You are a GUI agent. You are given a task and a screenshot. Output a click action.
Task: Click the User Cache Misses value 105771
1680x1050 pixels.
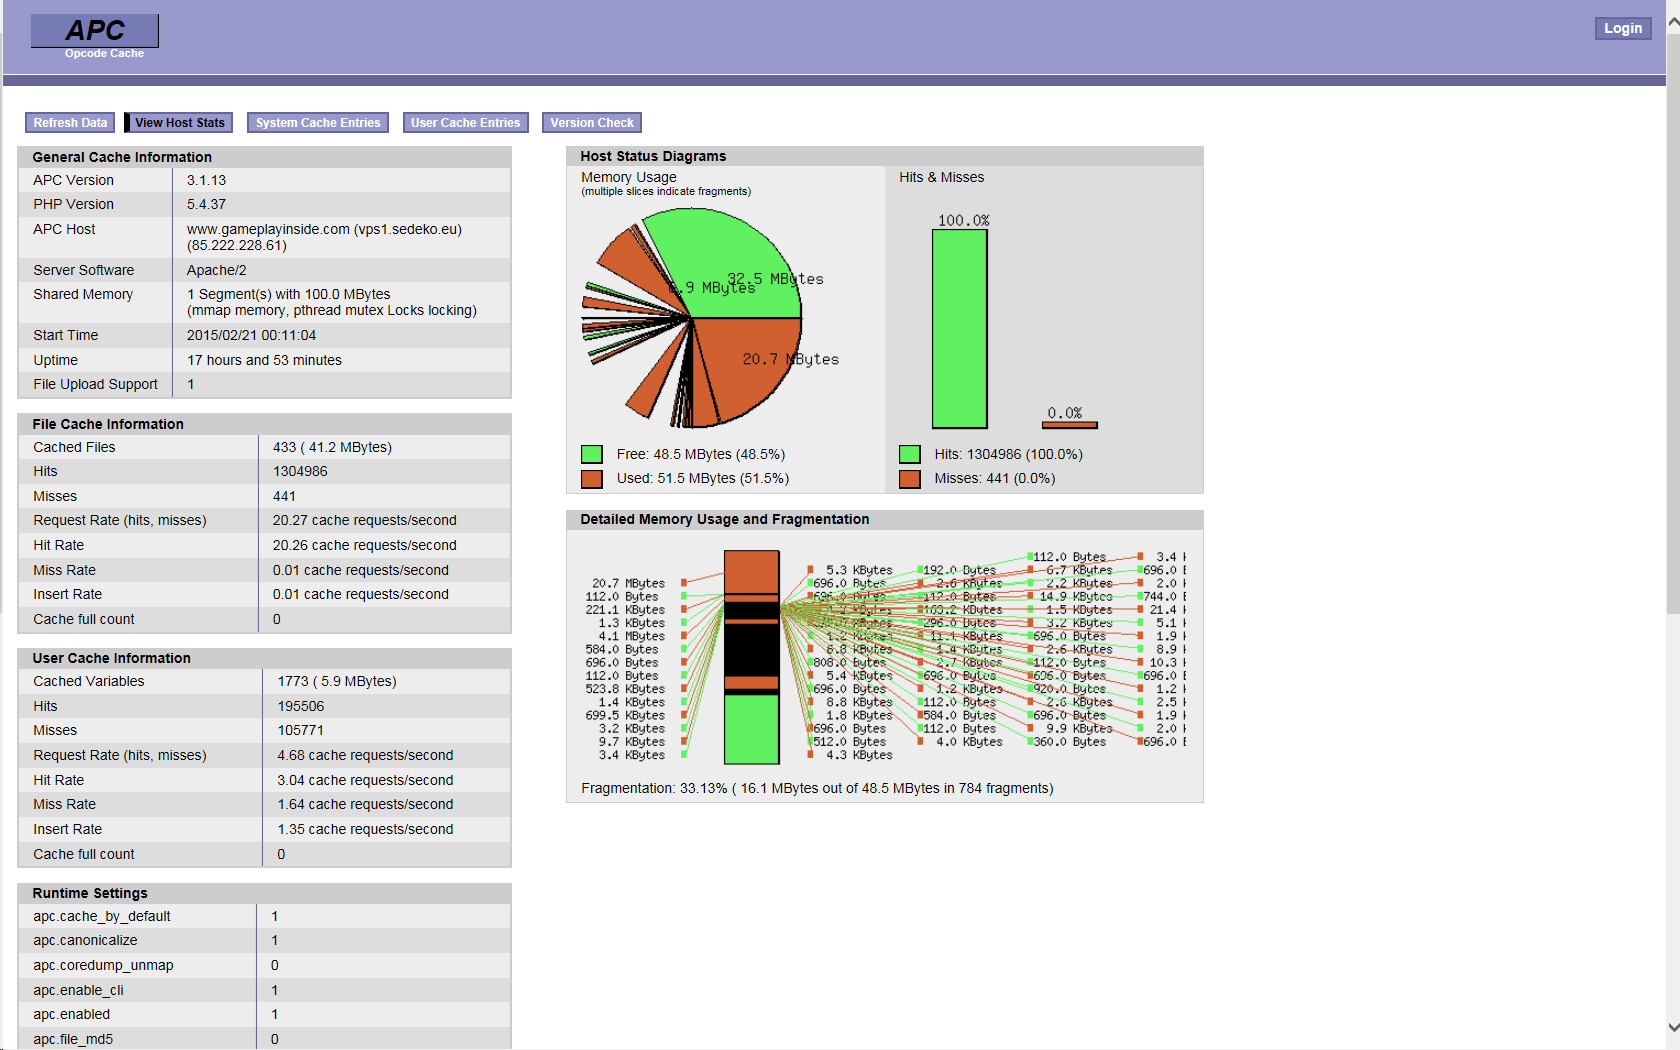[301, 730]
